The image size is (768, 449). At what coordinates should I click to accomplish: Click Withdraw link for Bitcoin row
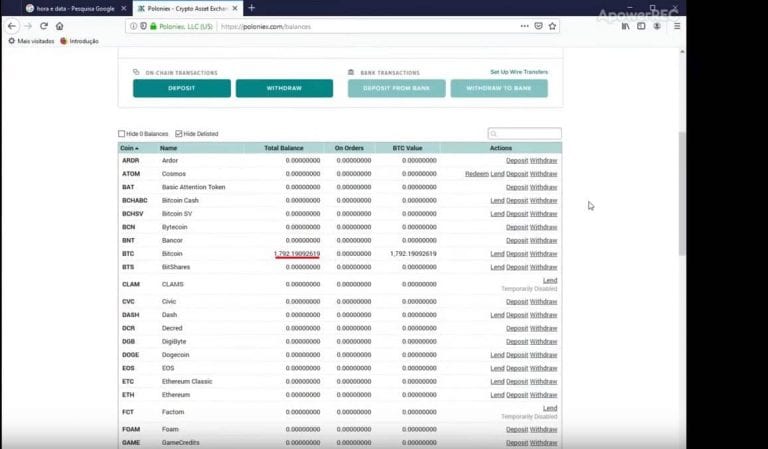point(544,254)
